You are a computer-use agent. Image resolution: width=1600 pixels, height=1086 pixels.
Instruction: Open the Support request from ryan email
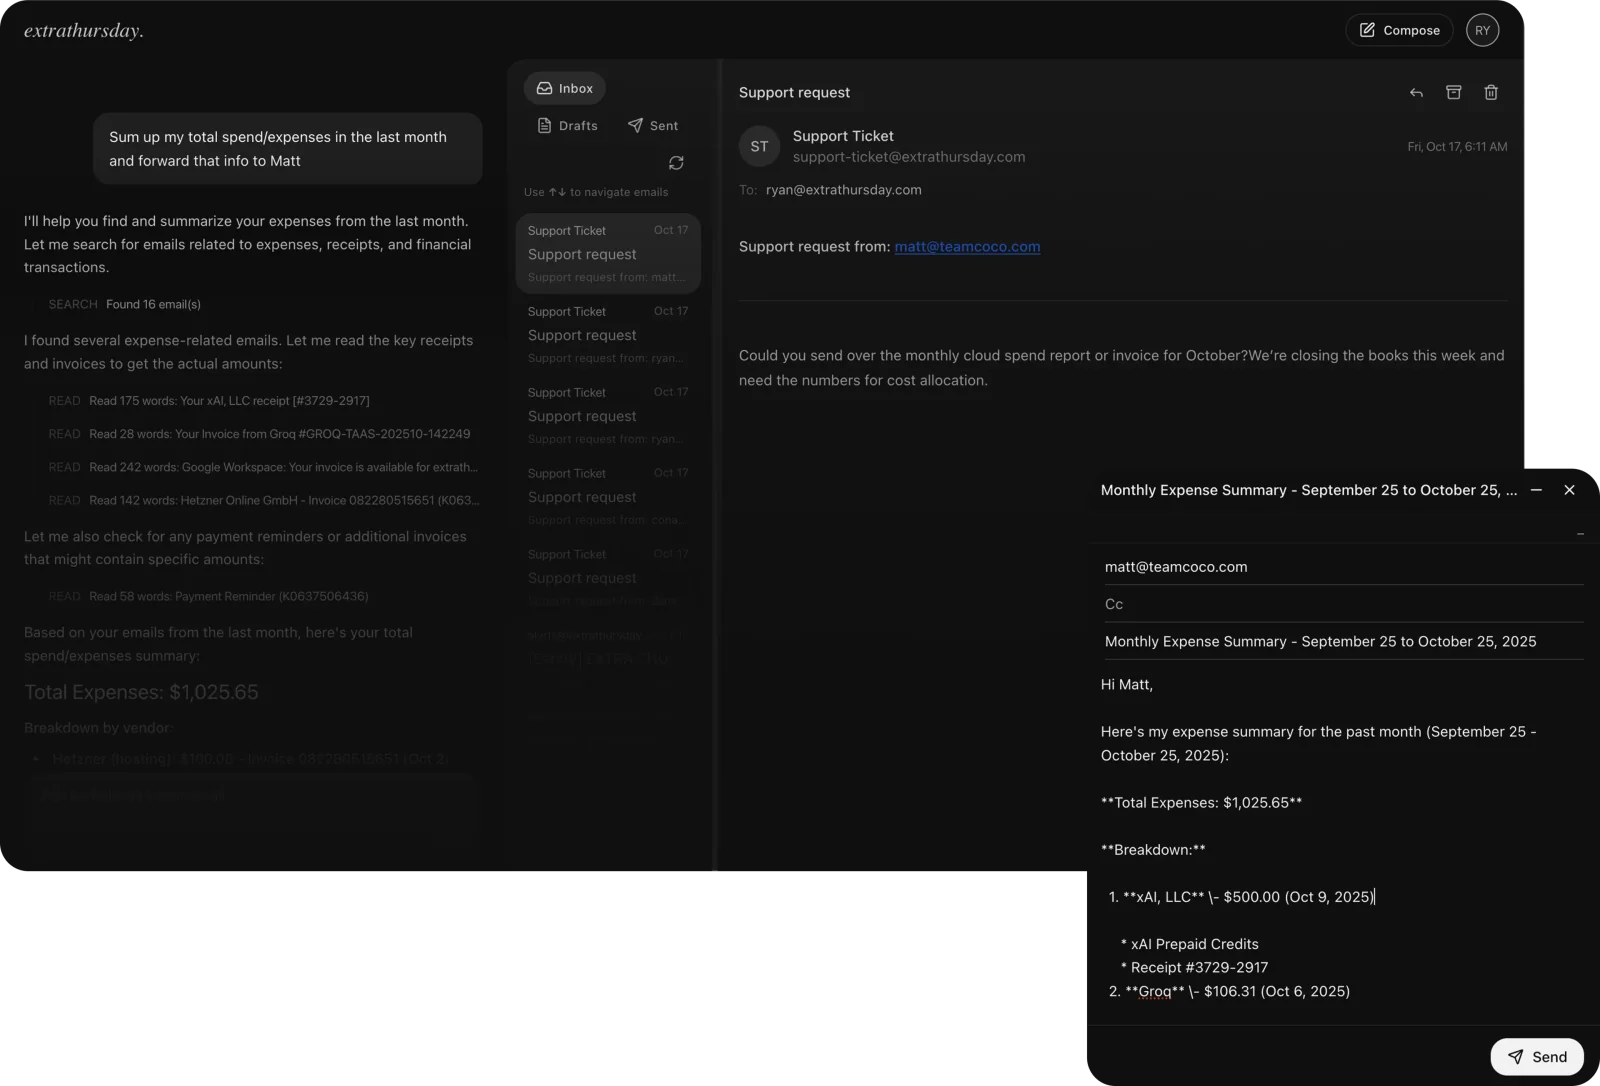[607, 335]
